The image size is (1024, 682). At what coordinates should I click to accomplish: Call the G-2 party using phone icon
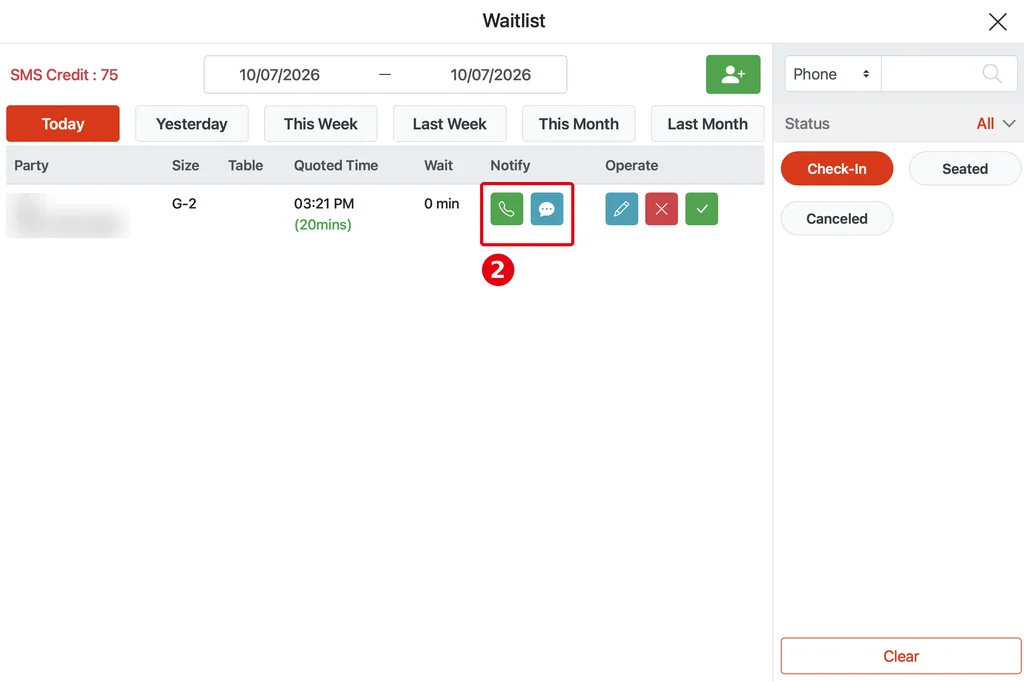click(506, 209)
